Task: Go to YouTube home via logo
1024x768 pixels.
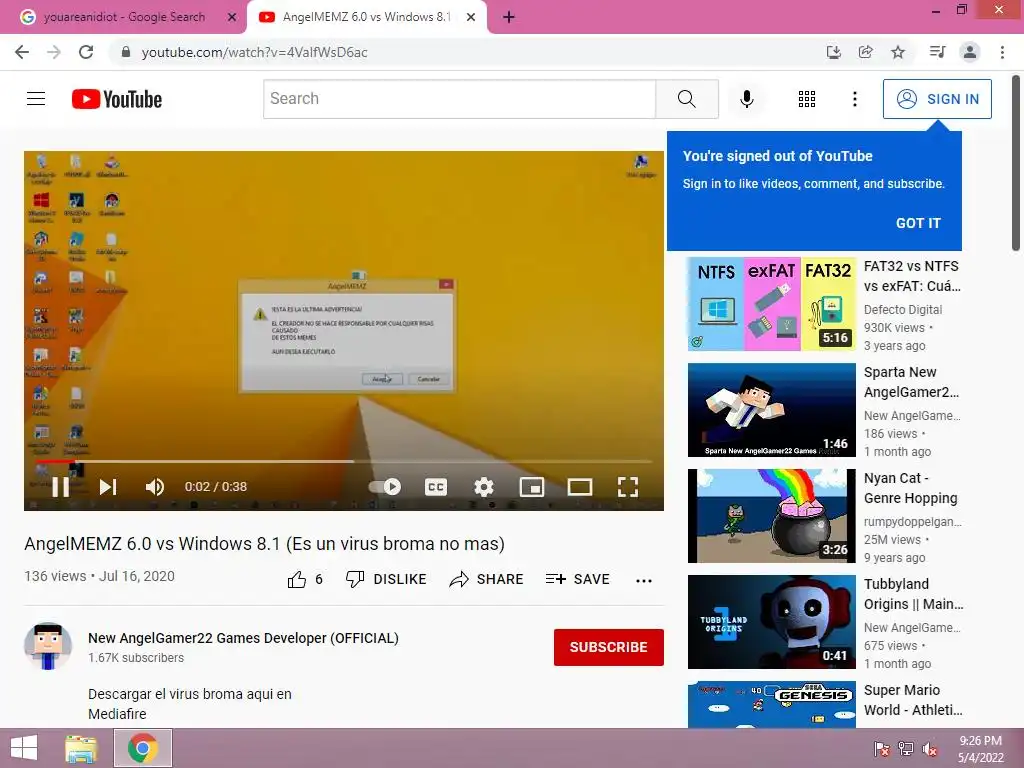Action: pyautogui.click(x=117, y=99)
